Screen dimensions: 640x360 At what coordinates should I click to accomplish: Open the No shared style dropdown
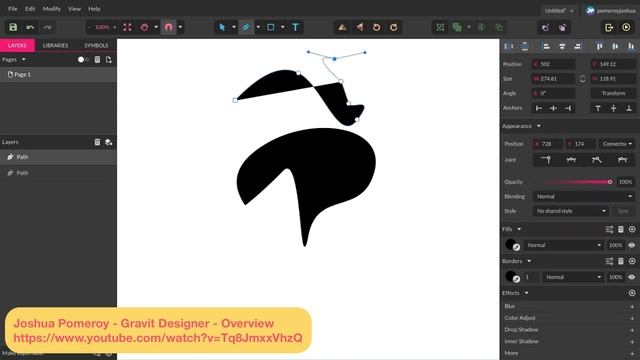point(571,211)
